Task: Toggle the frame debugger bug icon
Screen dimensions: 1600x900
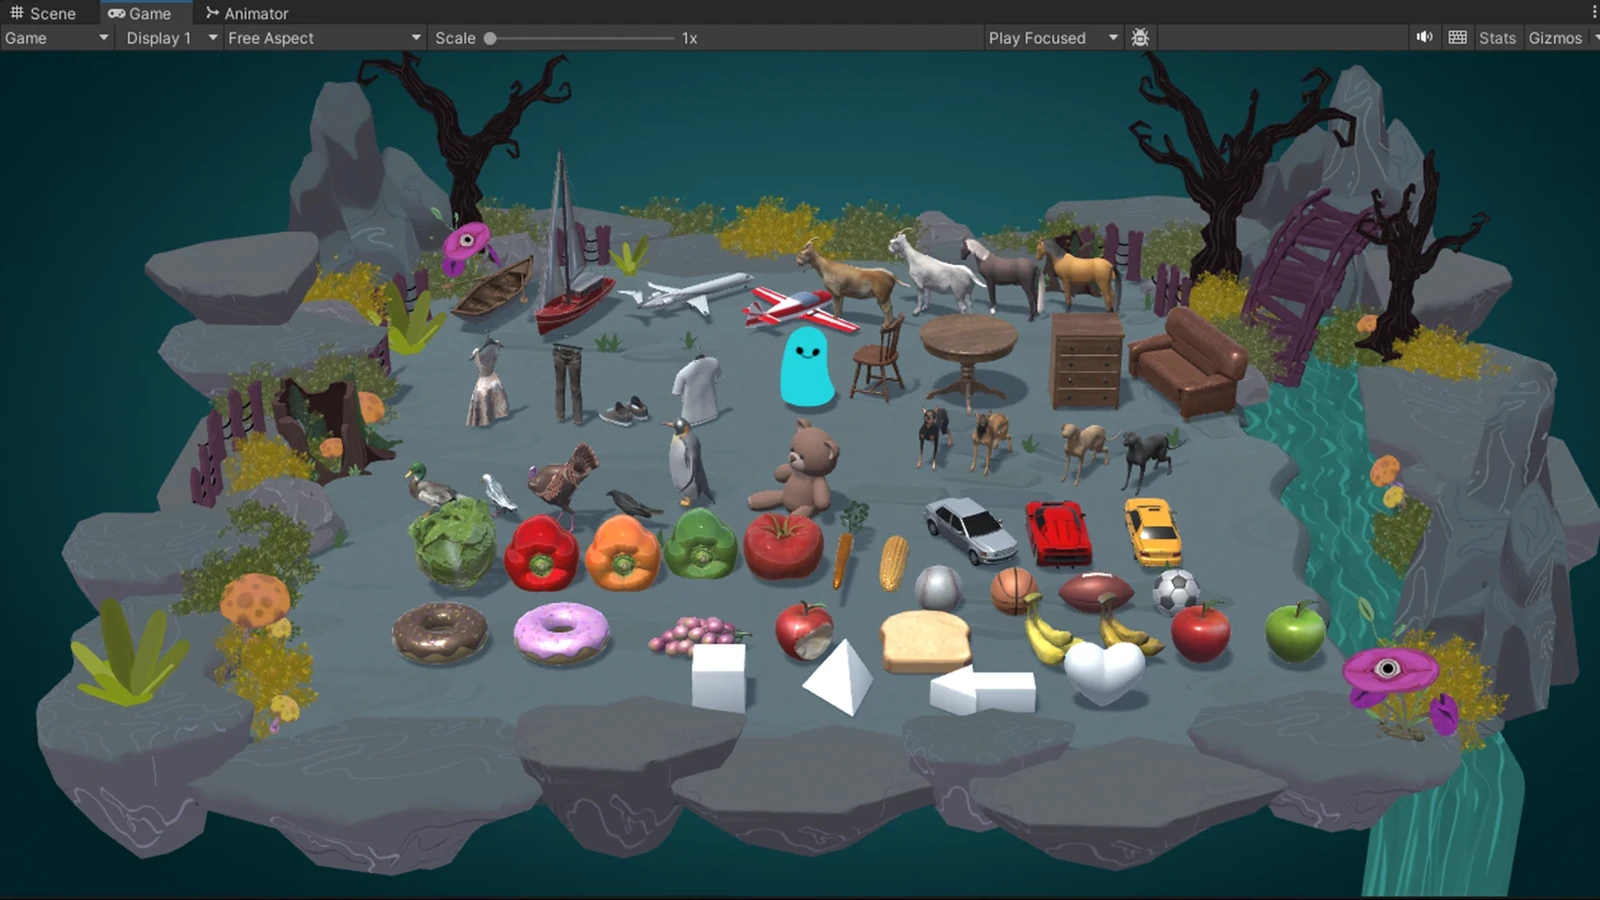Action: click(1140, 38)
